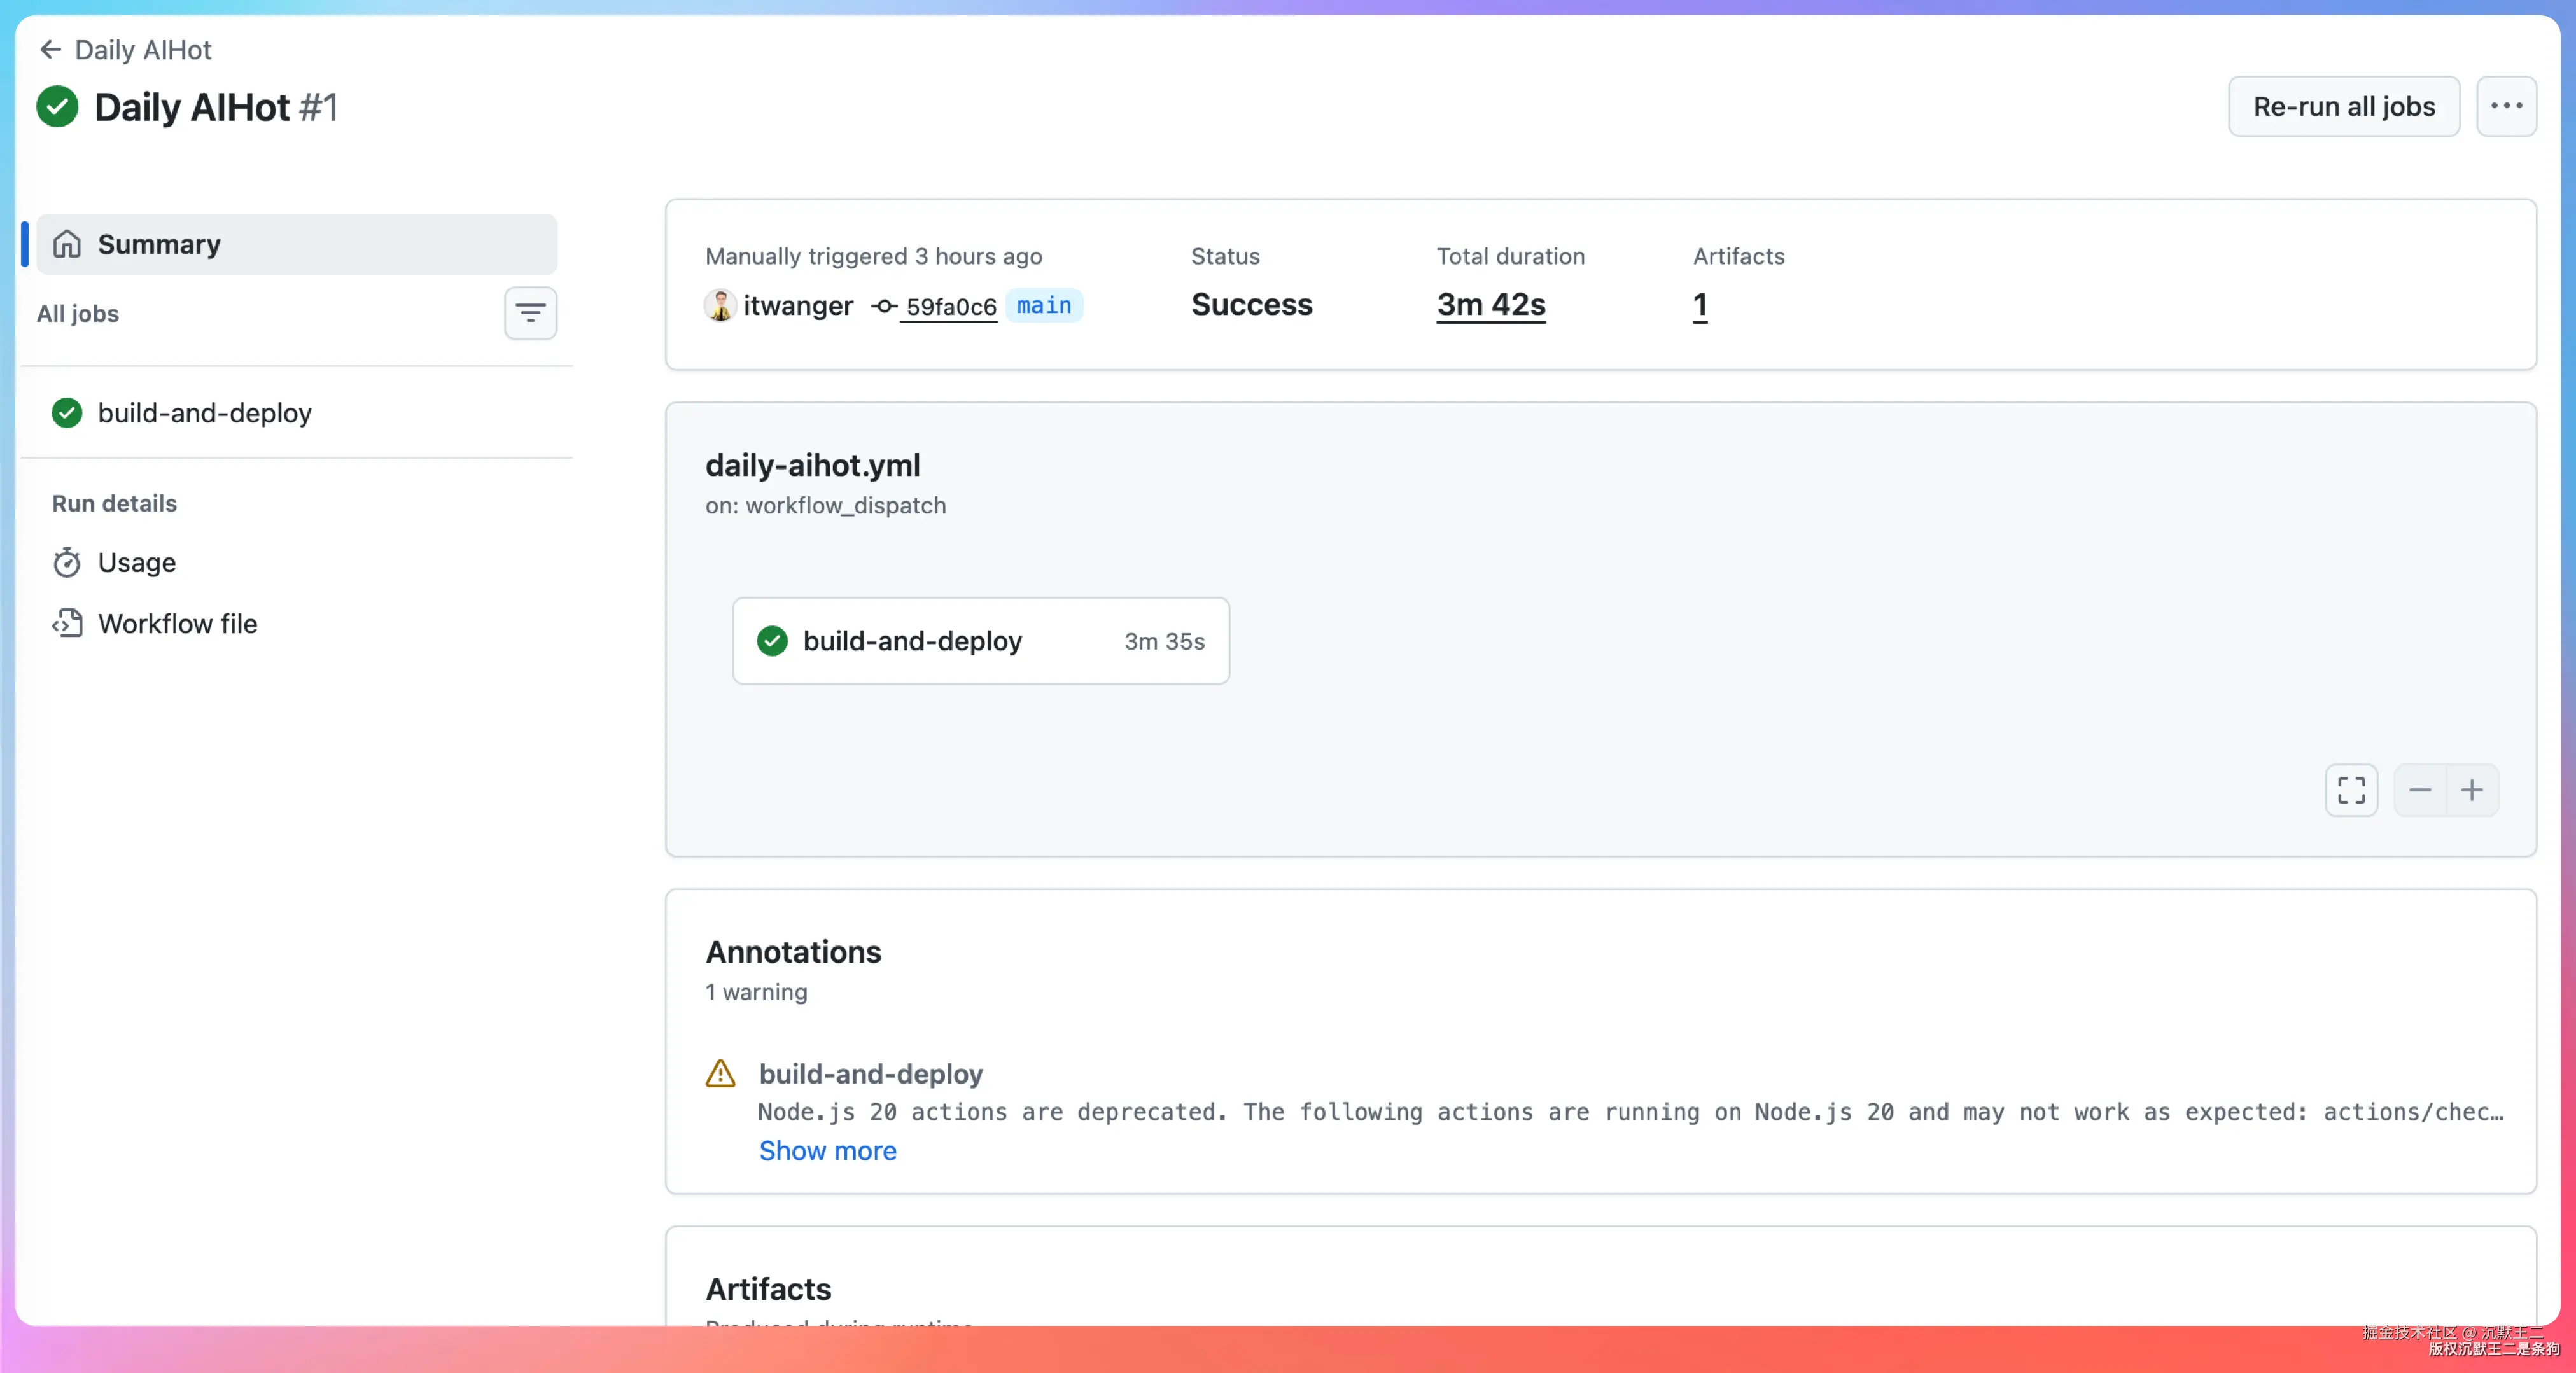Click the Node.js 20 deprecation message
The width and height of the screenshot is (2576, 1373).
[x=1631, y=1112]
